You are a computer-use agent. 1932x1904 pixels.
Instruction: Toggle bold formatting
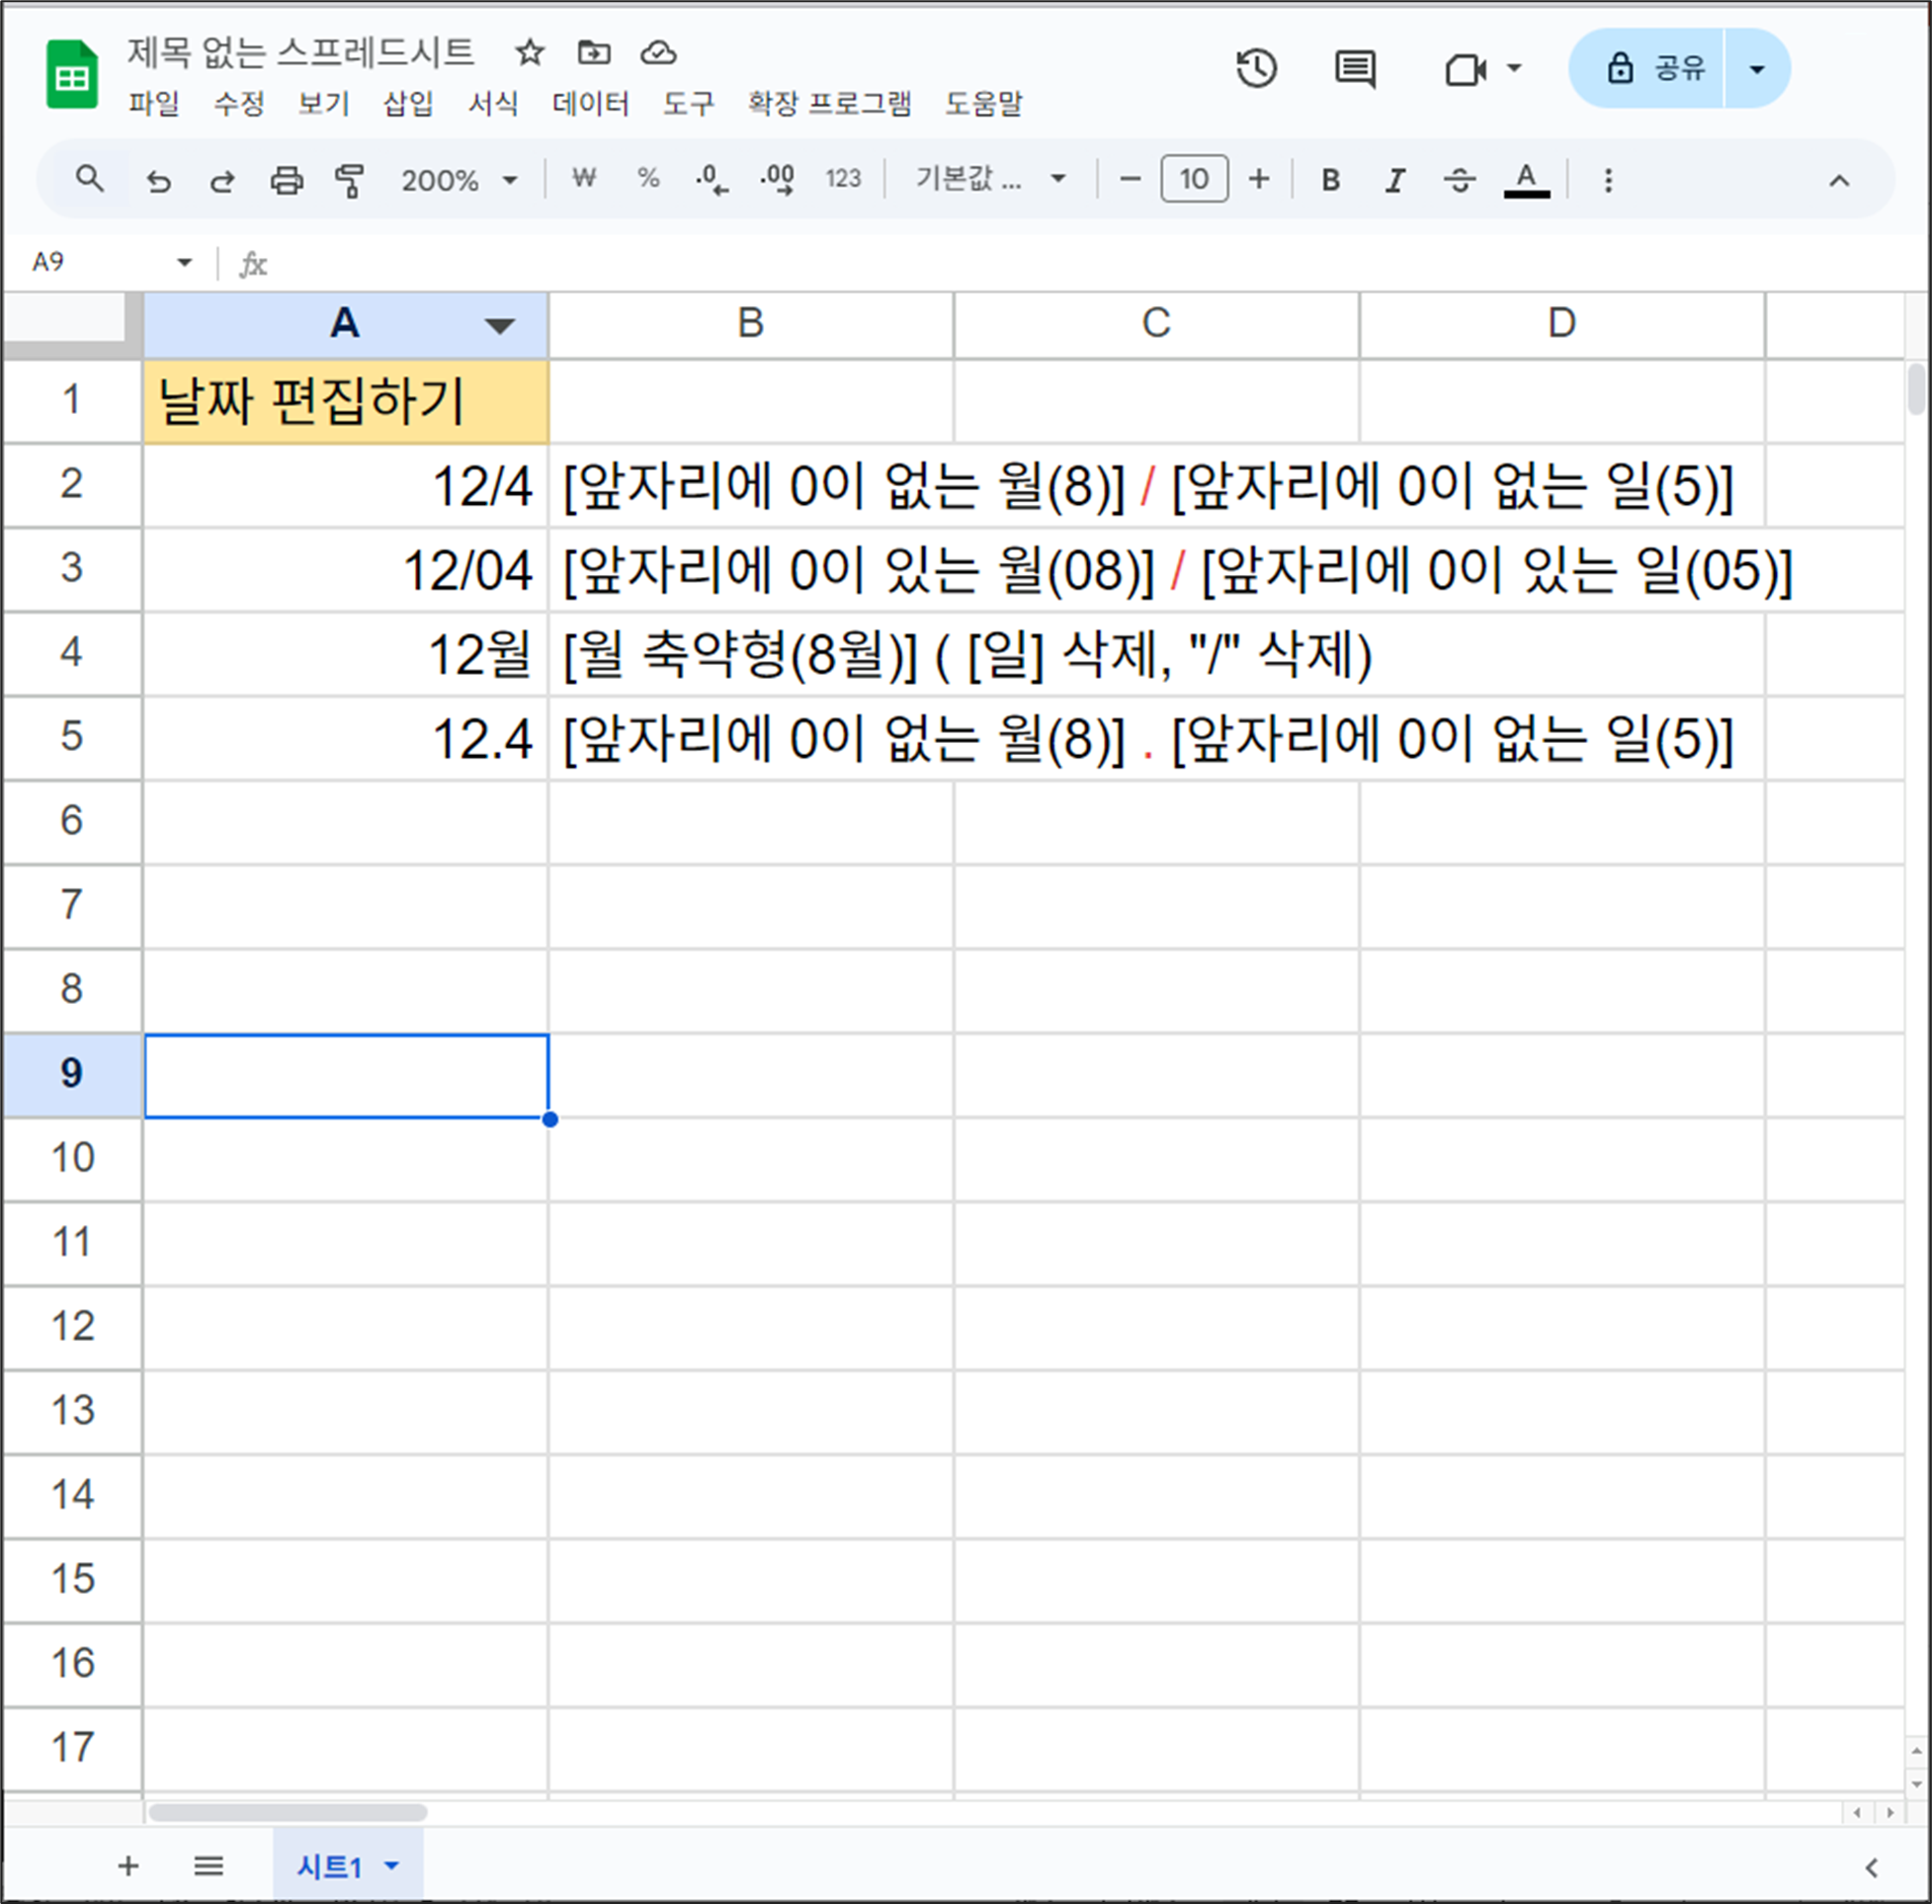[1330, 180]
